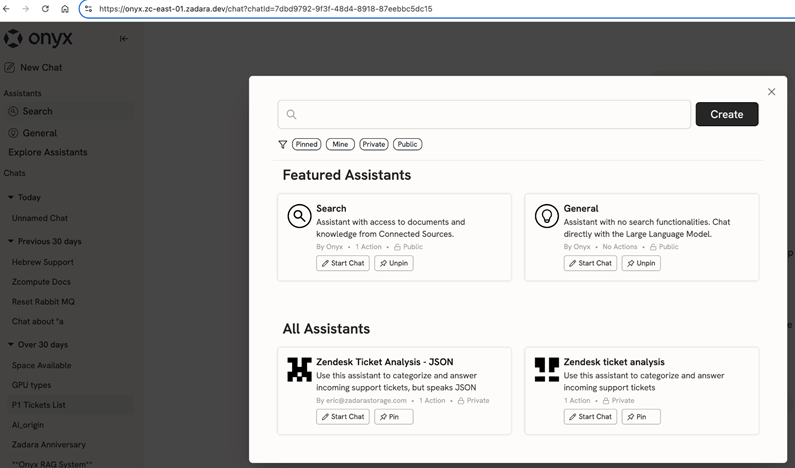Close the assistants dialog with X

[x=771, y=92]
